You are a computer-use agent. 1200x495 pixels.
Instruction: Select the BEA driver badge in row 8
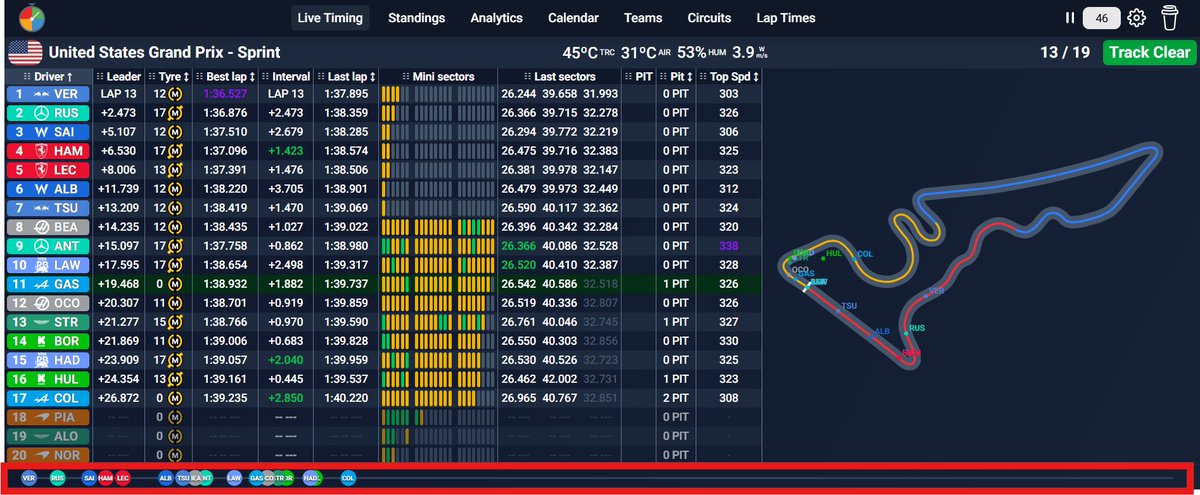tap(48, 226)
